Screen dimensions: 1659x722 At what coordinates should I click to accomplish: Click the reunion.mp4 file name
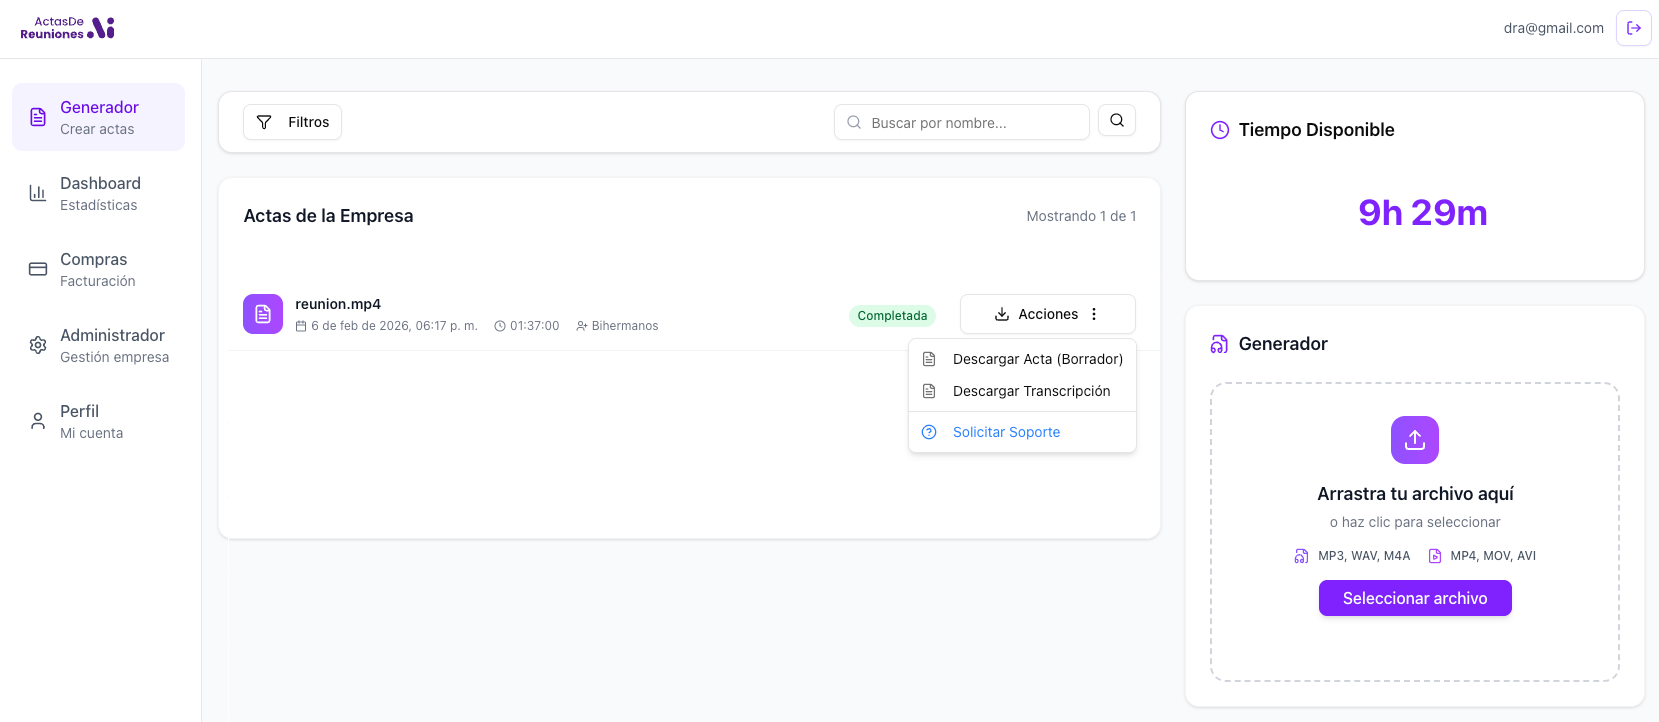click(x=338, y=304)
